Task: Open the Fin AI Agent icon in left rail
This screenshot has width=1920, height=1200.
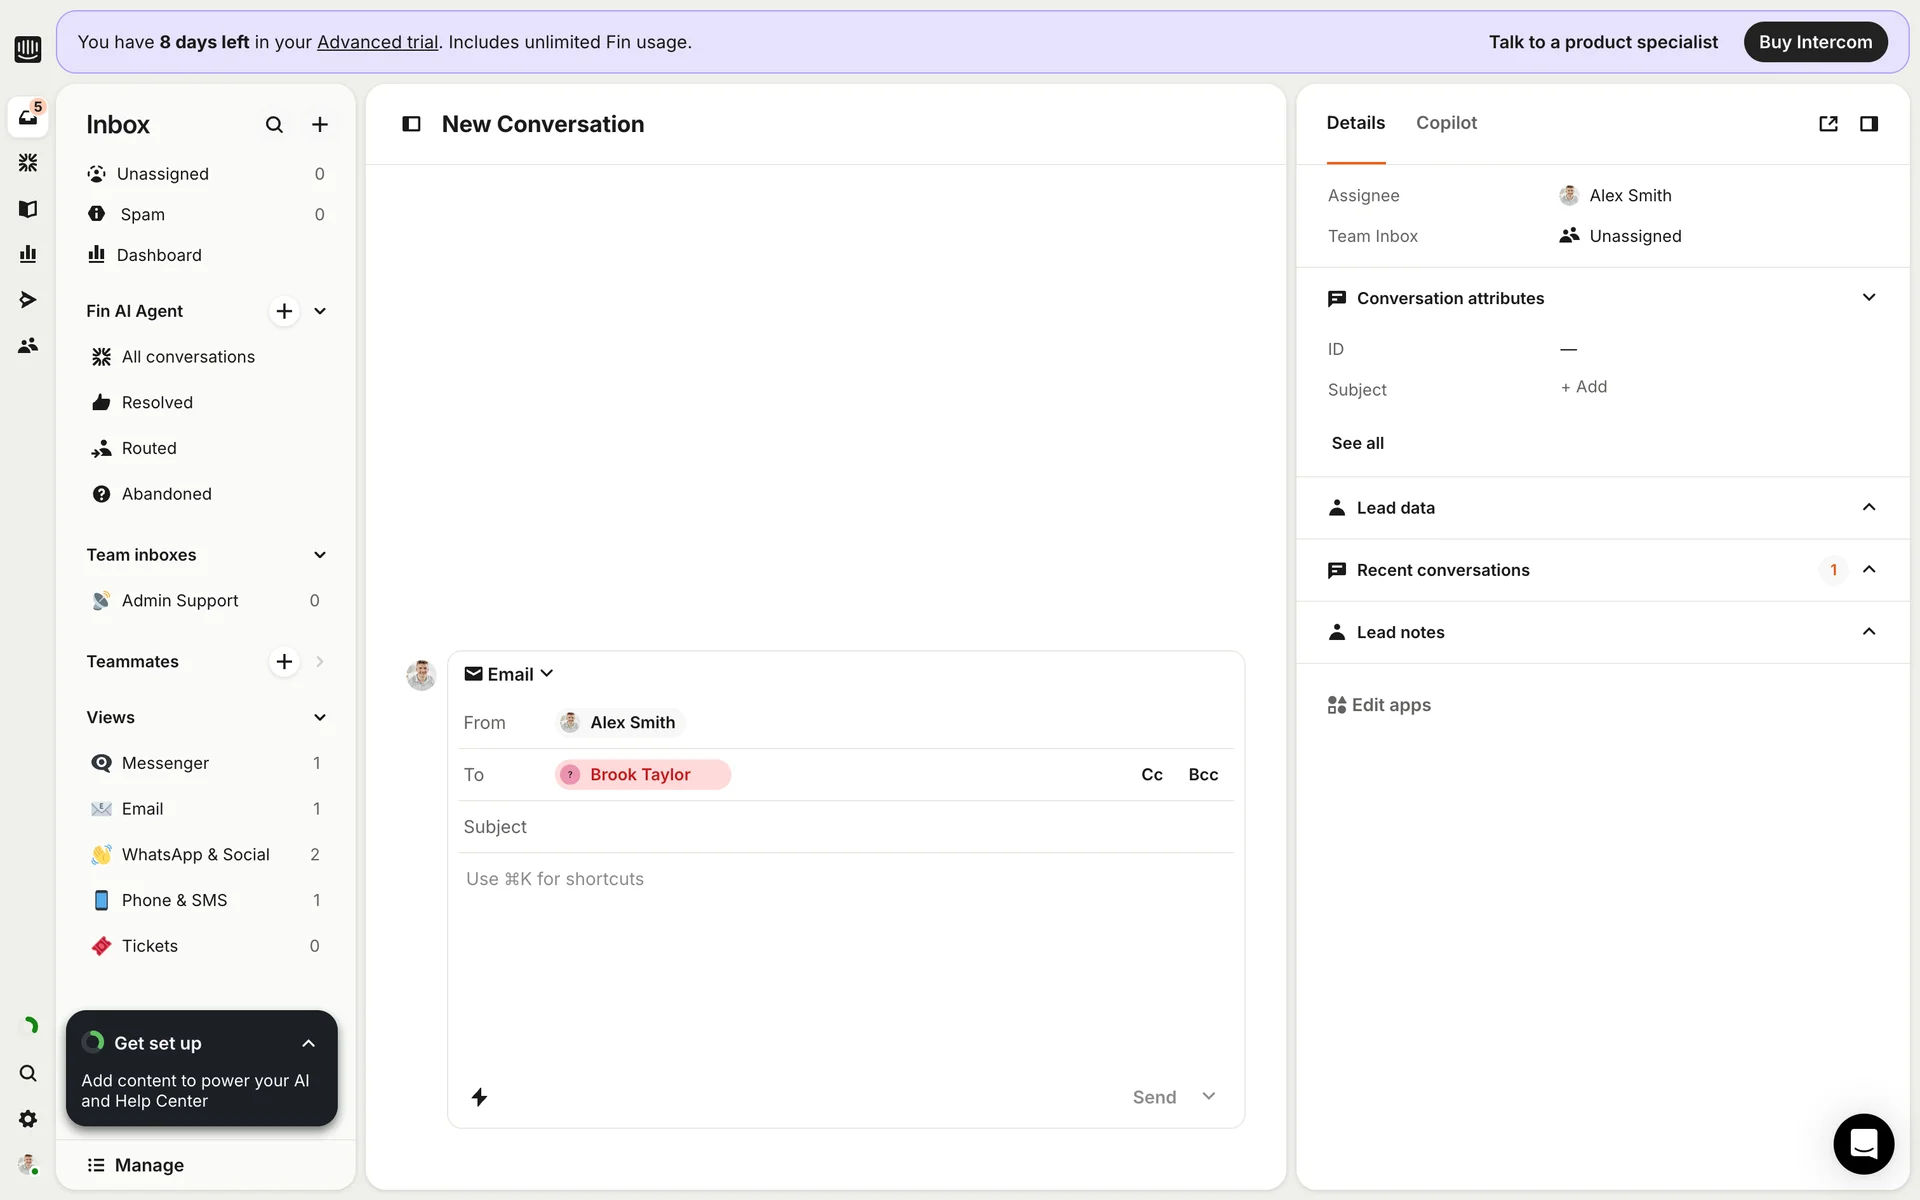Action: tap(28, 162)
